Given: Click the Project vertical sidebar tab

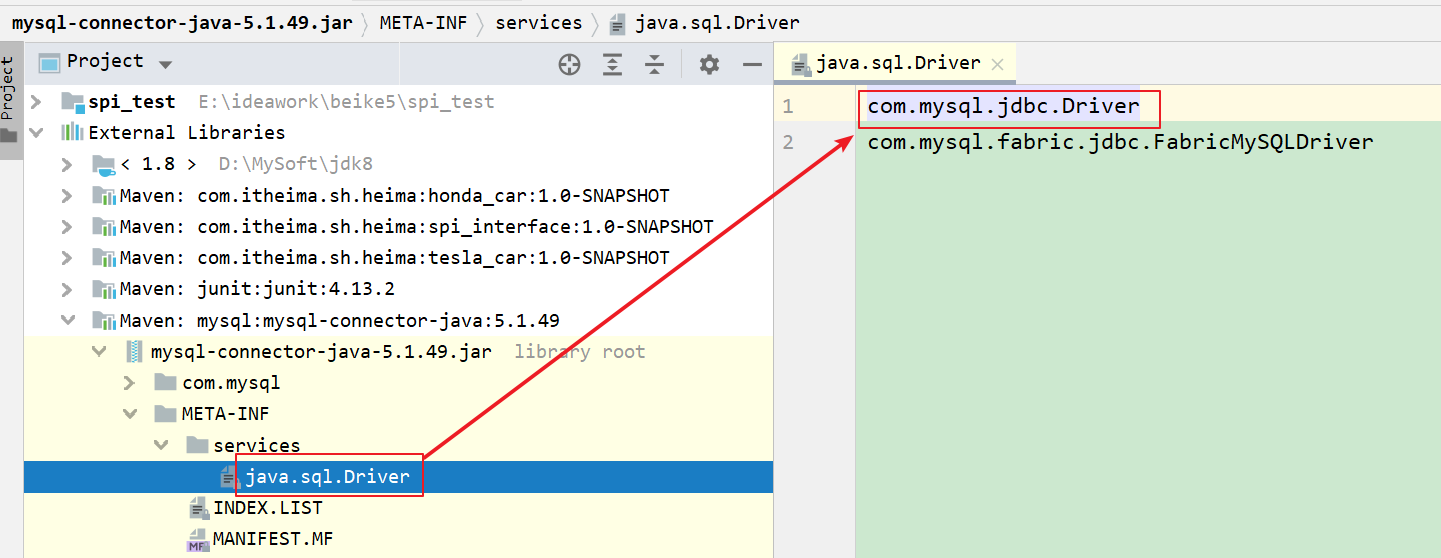Looking at the screenshot, I should 8,90.
